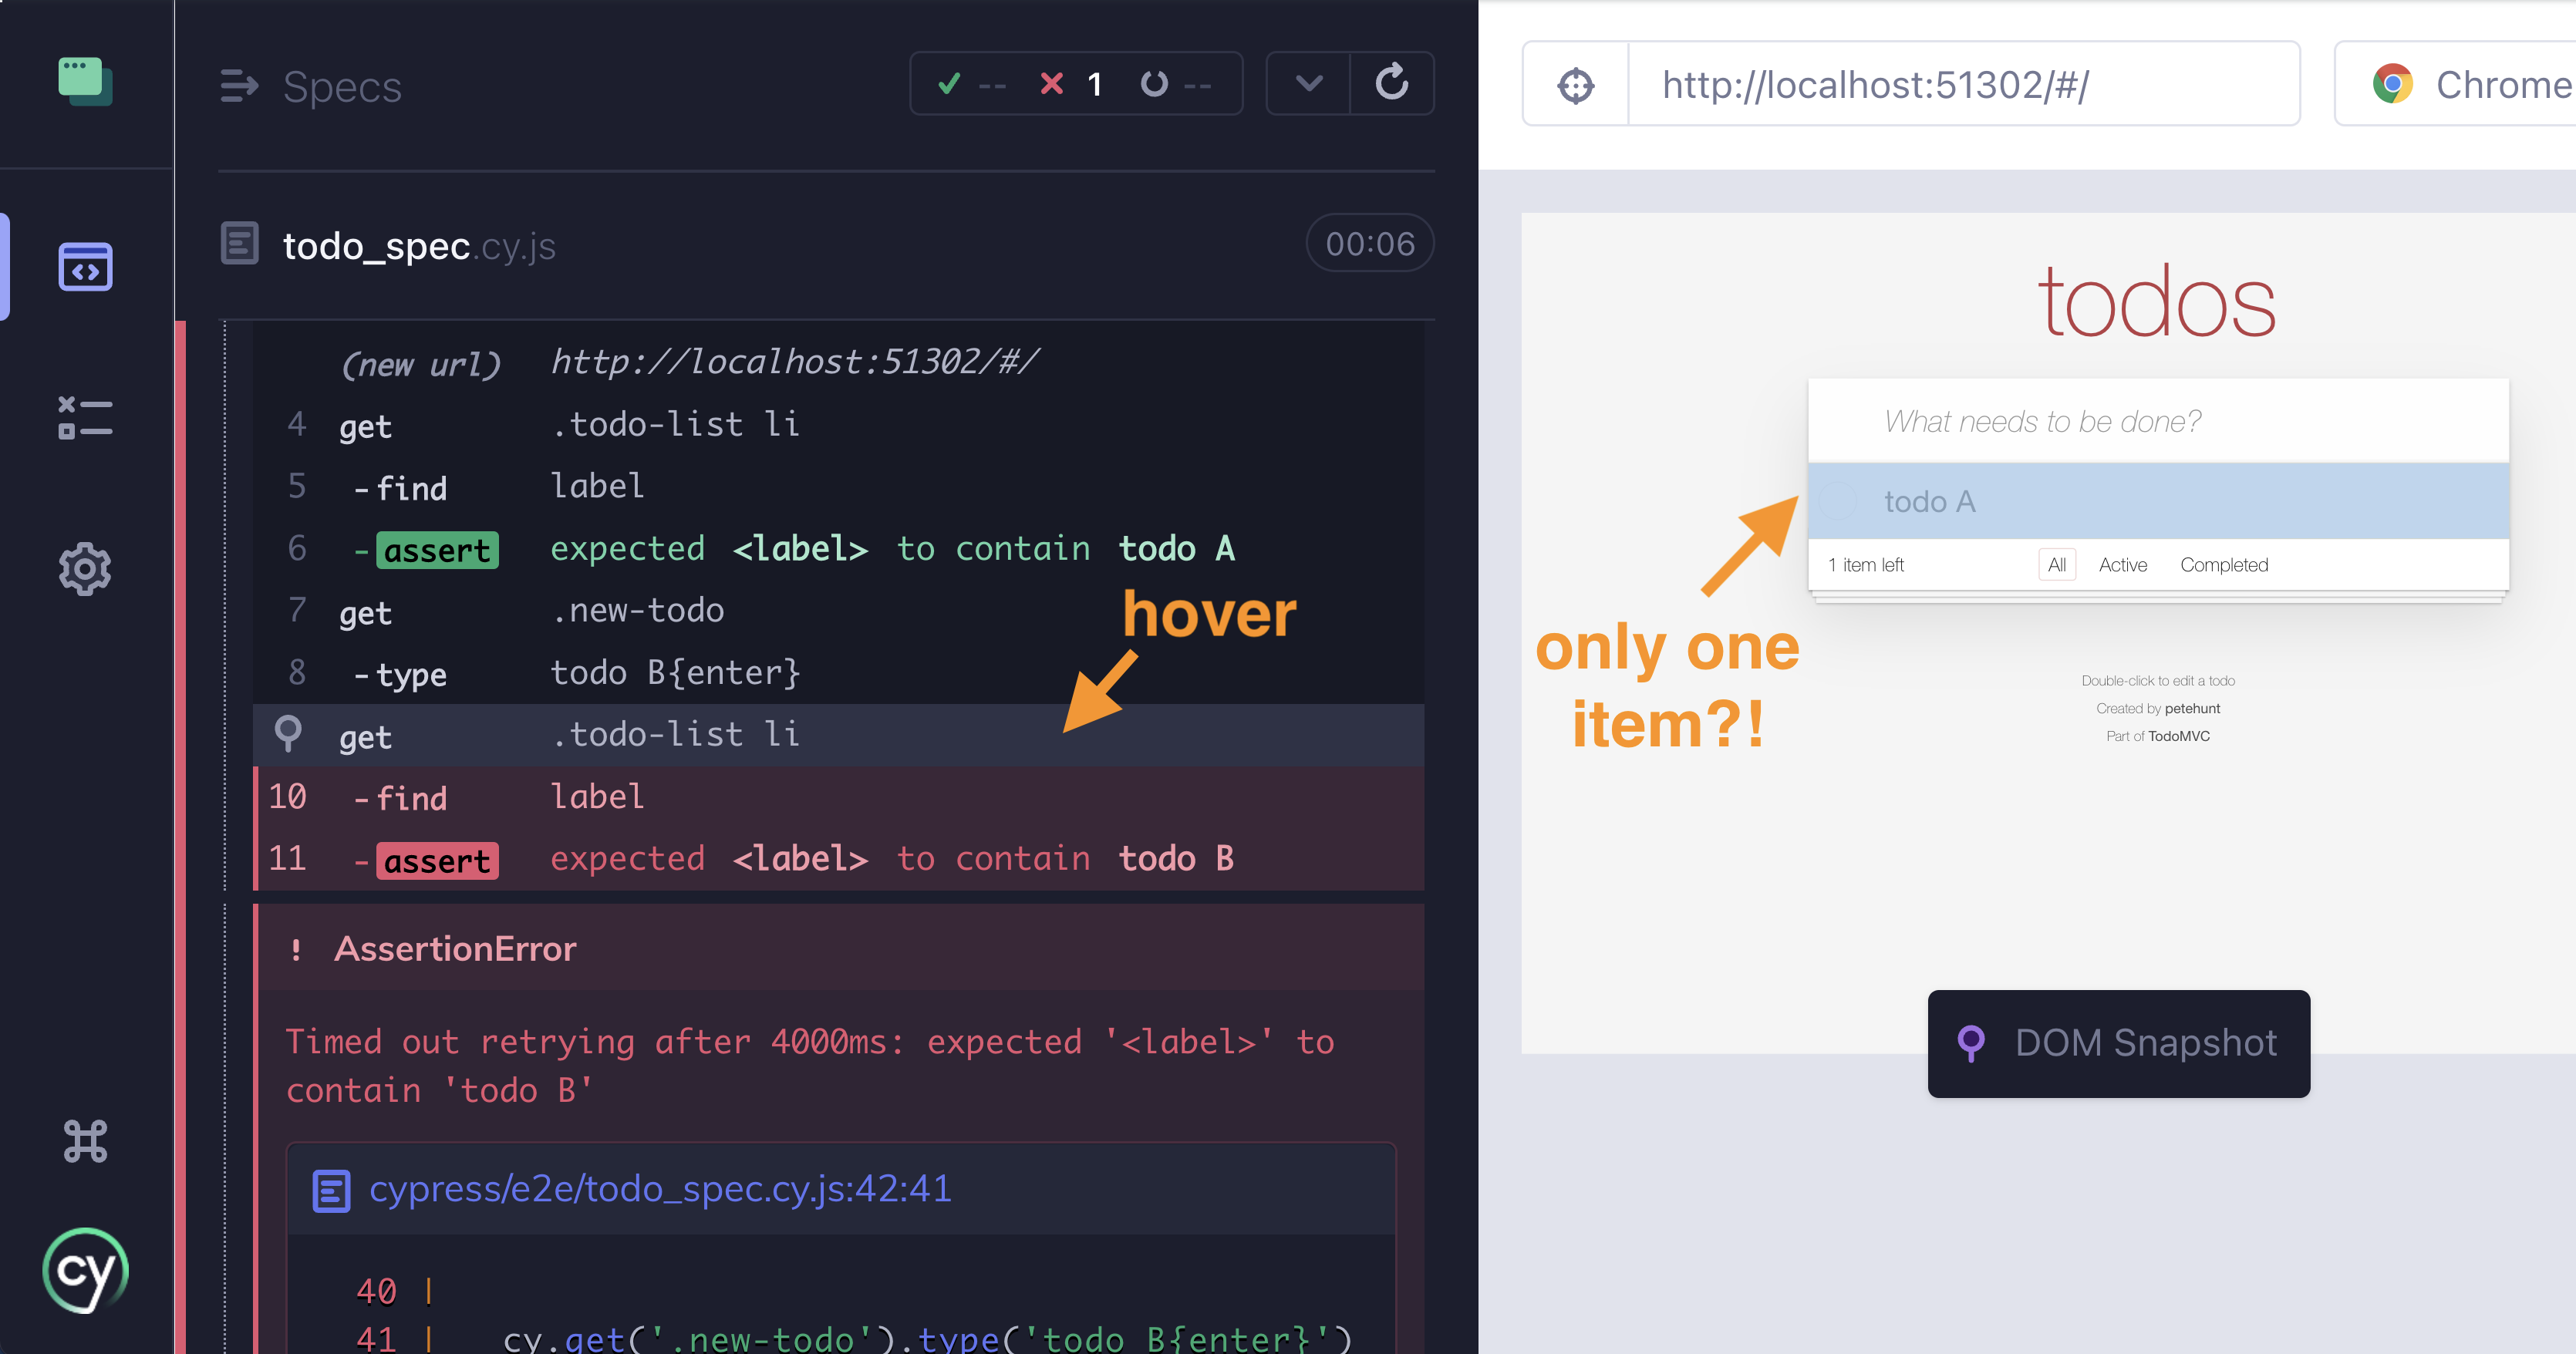Open cypress/e2e/todo_spec.cy.js:42:41 file link

[659, 1189]
